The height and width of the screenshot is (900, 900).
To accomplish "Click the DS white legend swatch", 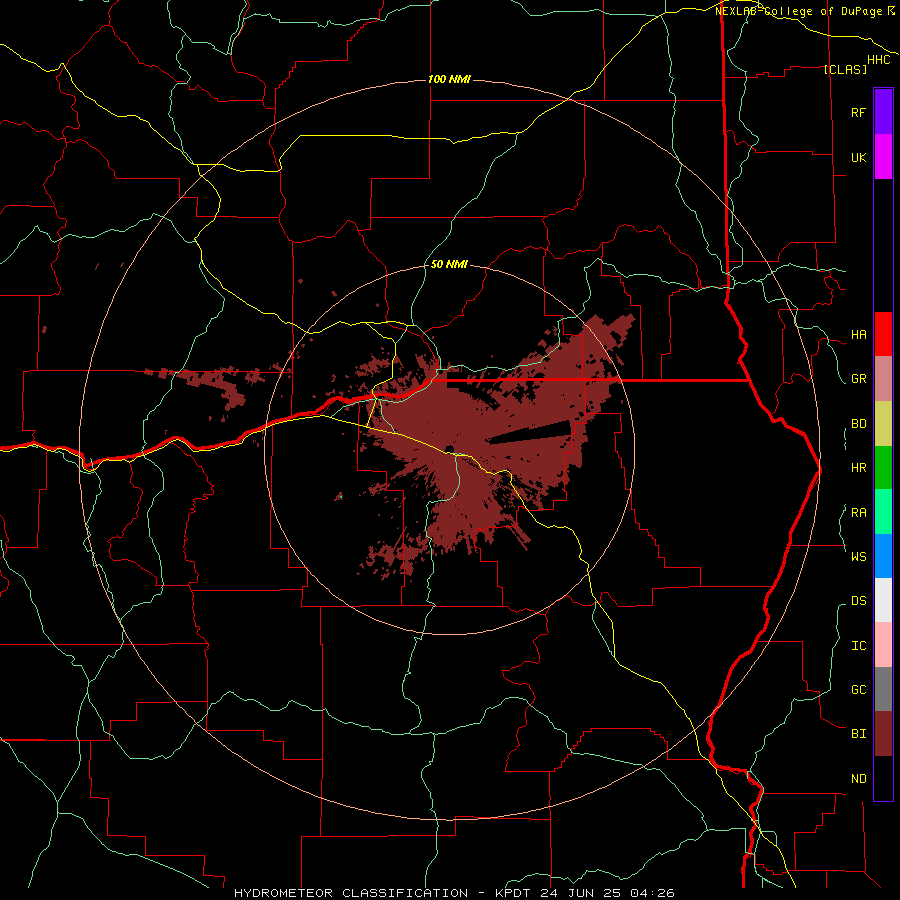I will pos(883,600).
